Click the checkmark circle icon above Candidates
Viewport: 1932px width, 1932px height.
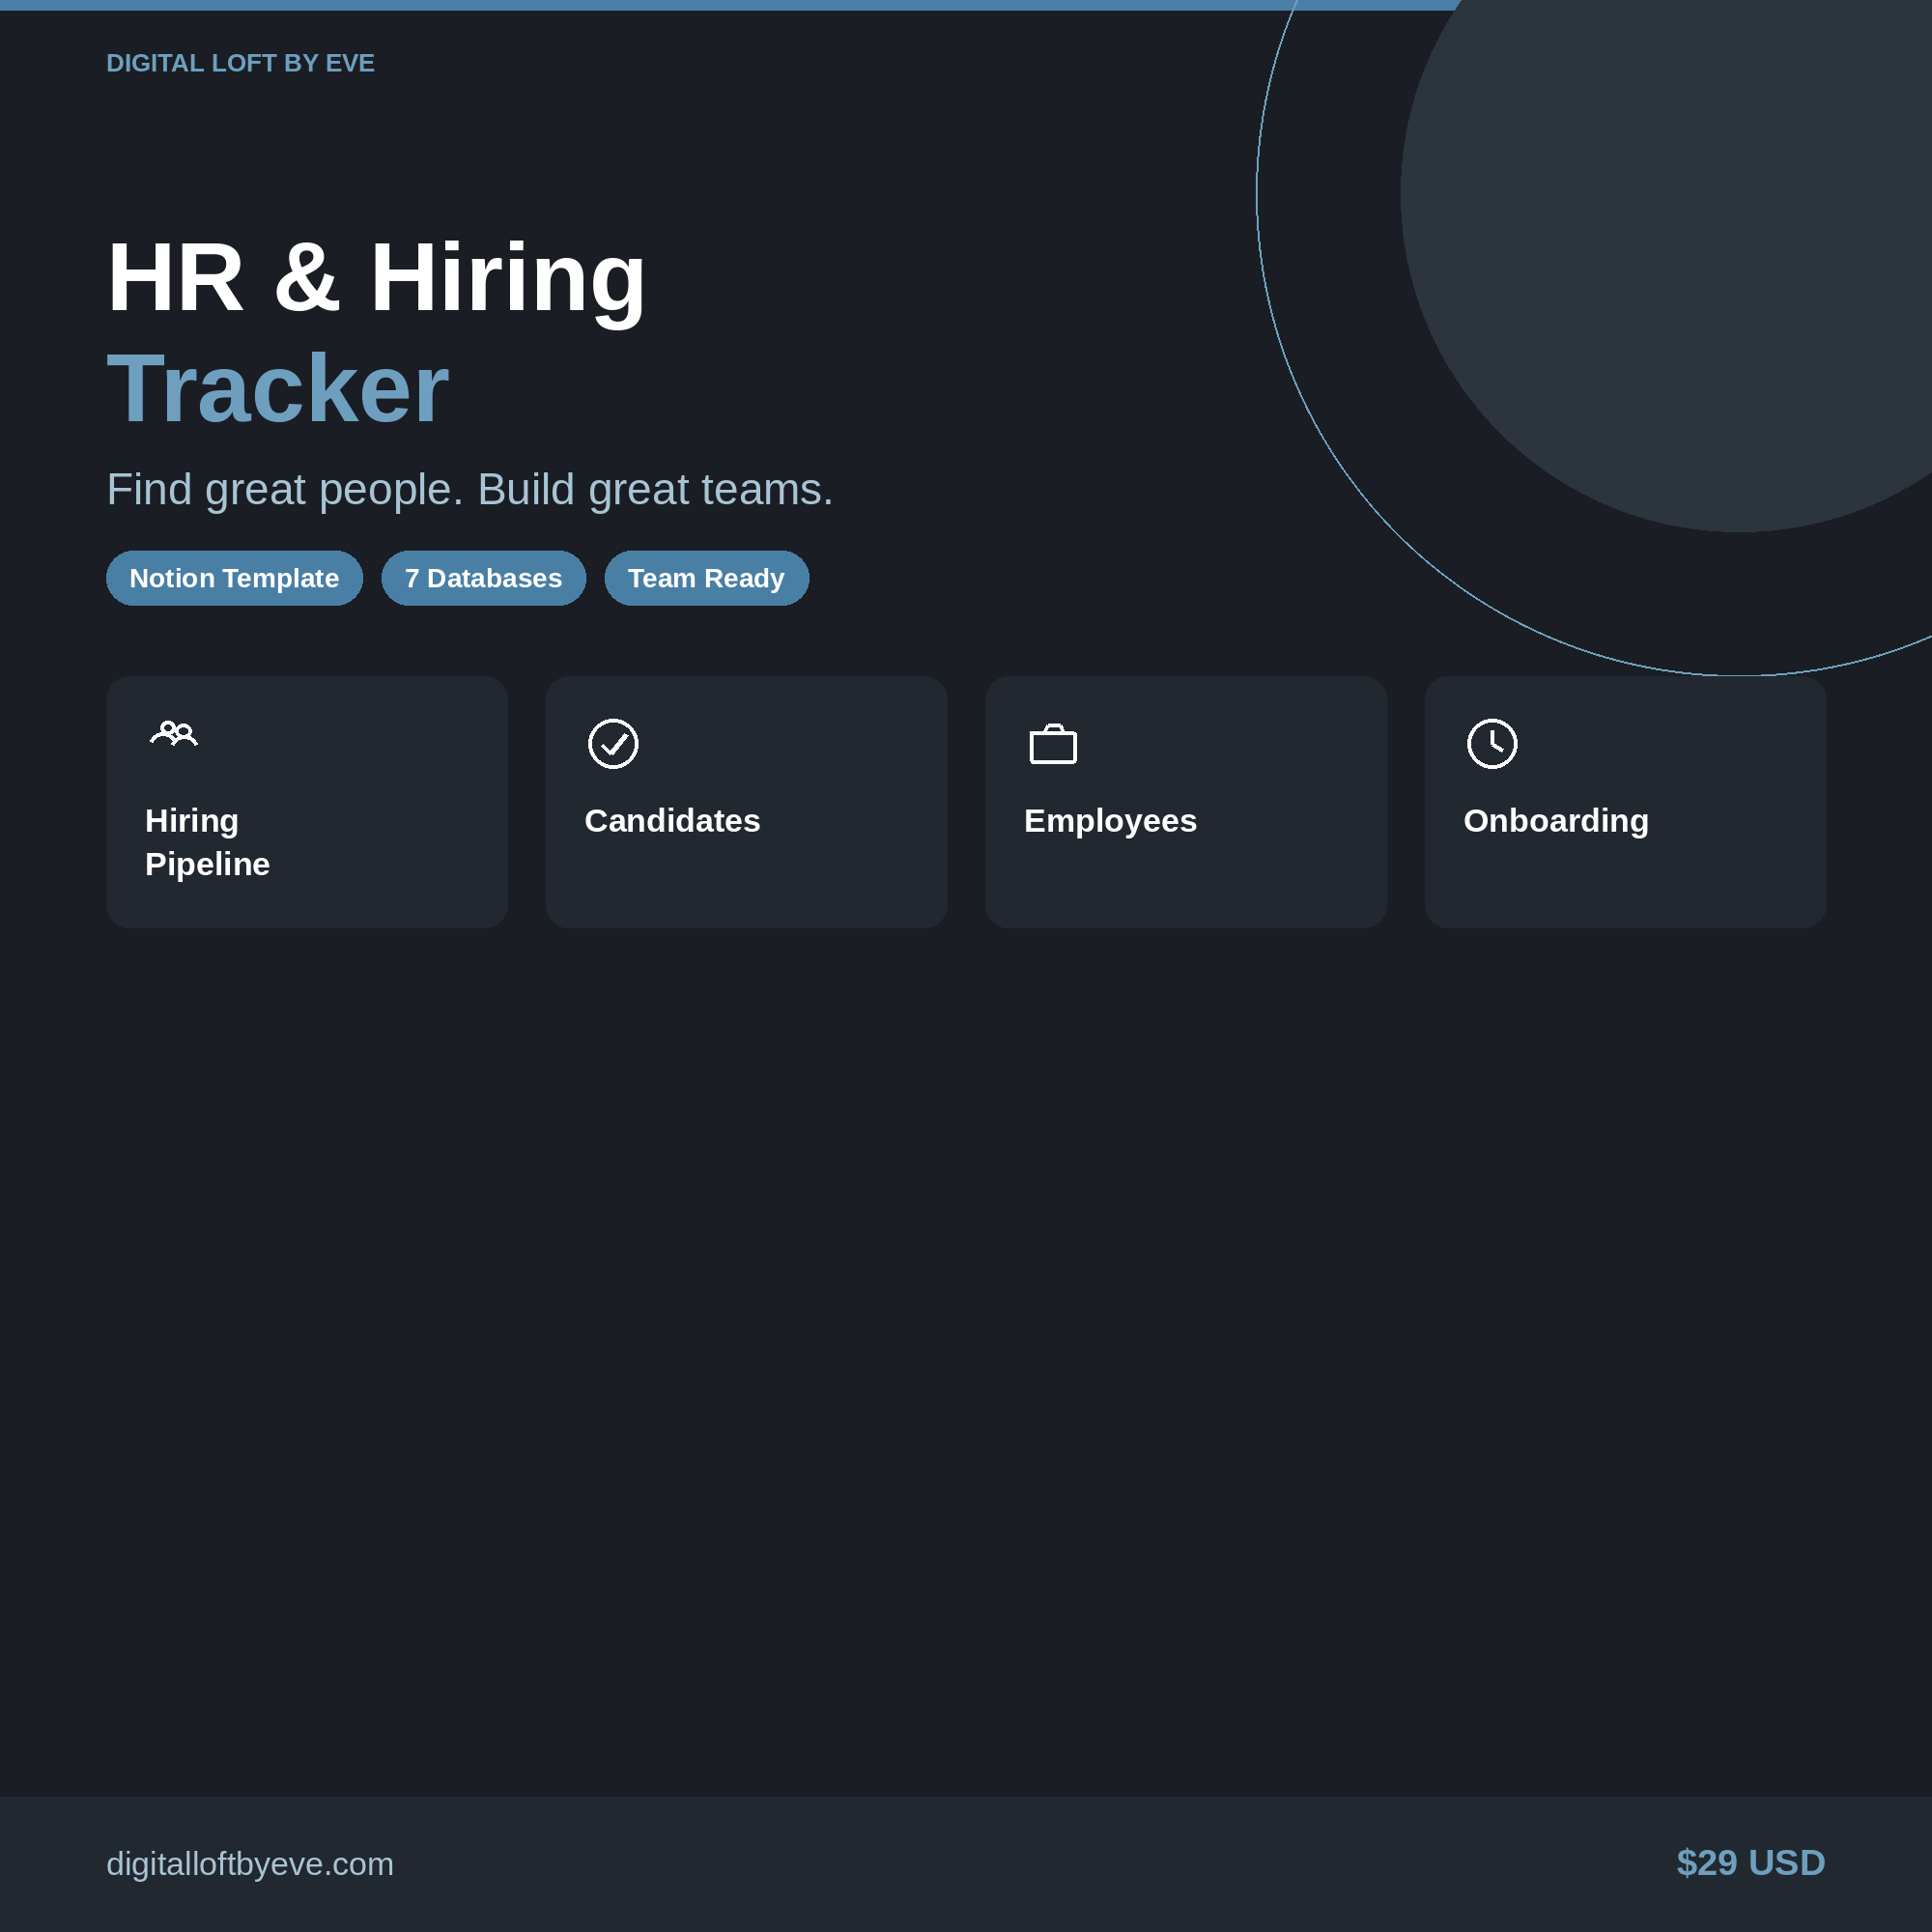point(613,743)
